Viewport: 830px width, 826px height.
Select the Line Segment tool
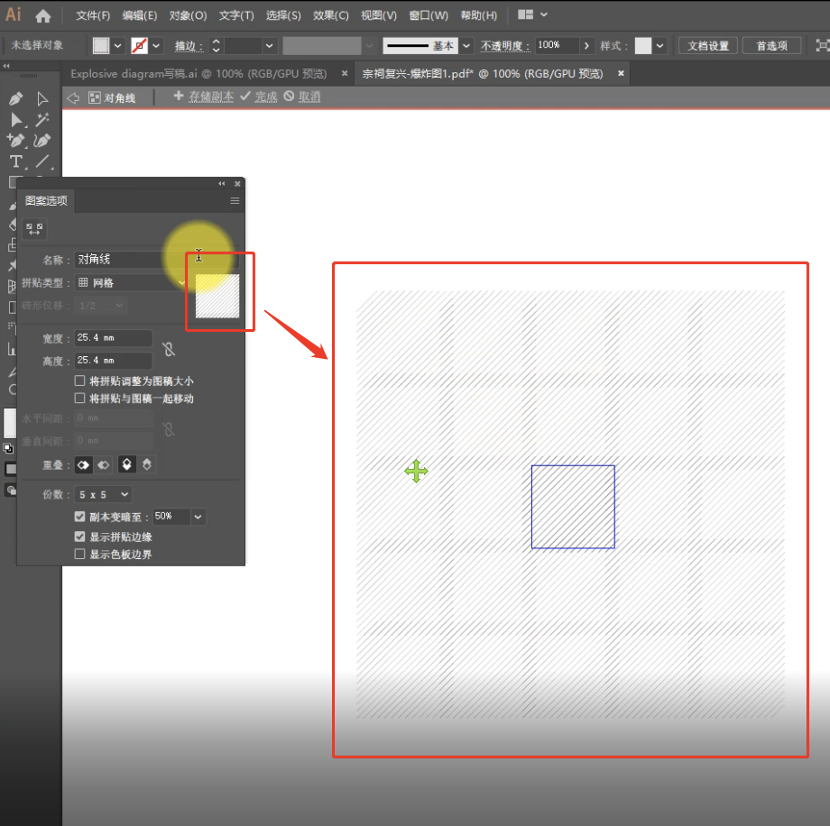pos(42,161)
